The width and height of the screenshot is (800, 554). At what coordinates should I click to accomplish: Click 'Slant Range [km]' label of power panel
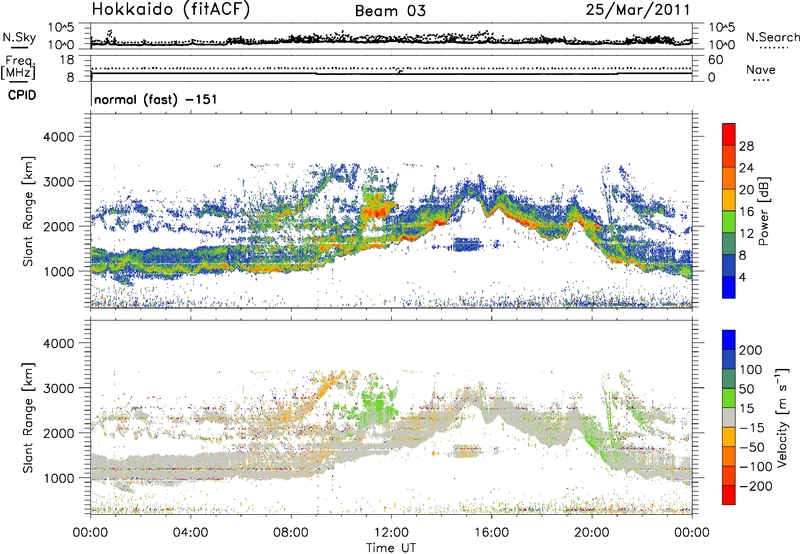pos(28,211)
